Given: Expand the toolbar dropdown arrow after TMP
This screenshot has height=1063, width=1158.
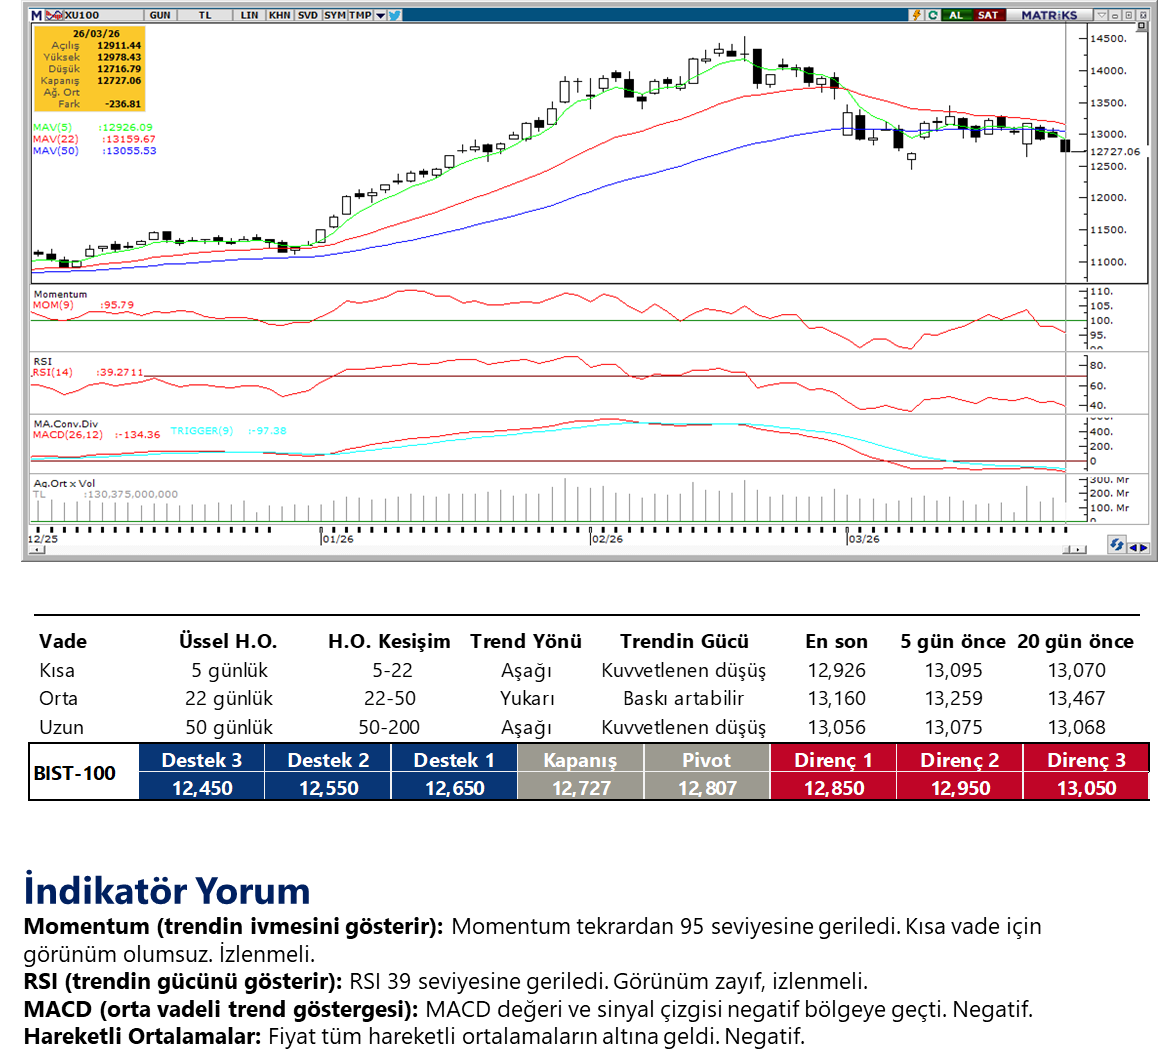Looking at the screenshot, I should [380, 15].
